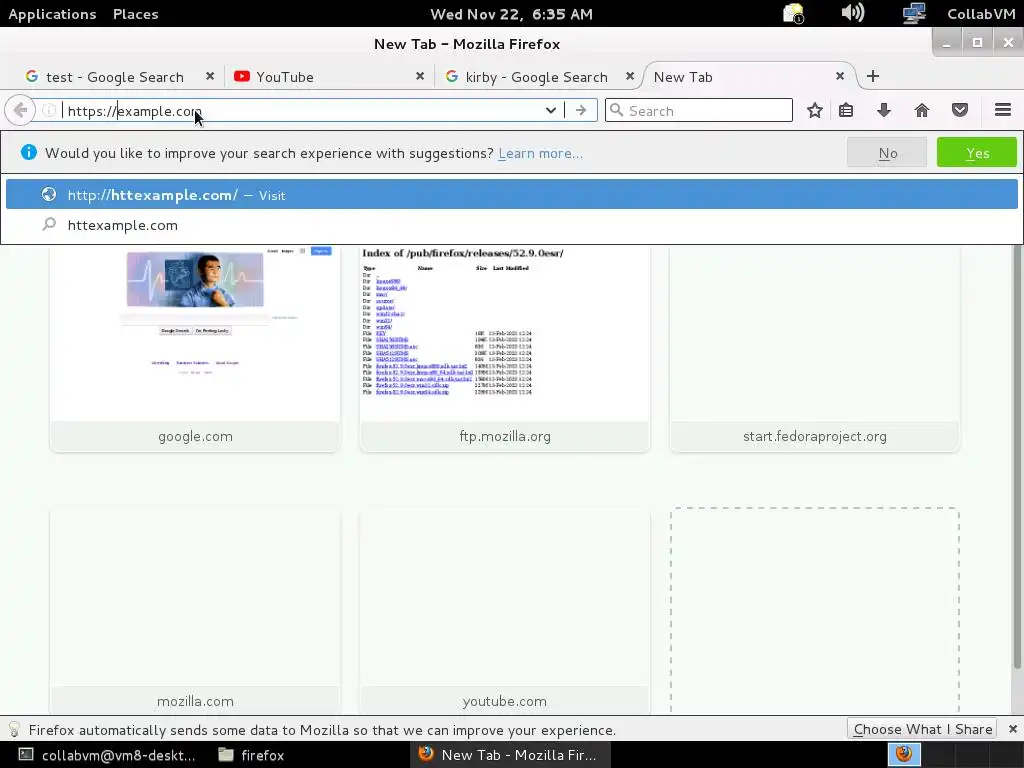Open a new tab with plus button
This screenshot has width=1024, height=768.
coord(872,76)
